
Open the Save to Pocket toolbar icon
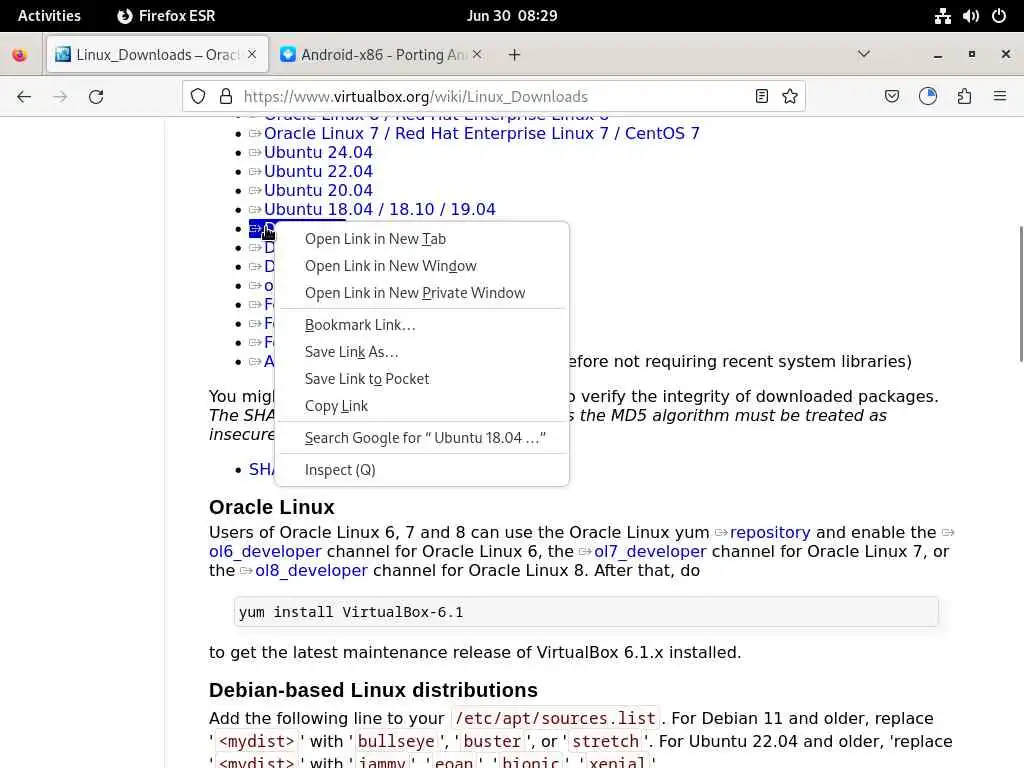click(x=891, y=97)
